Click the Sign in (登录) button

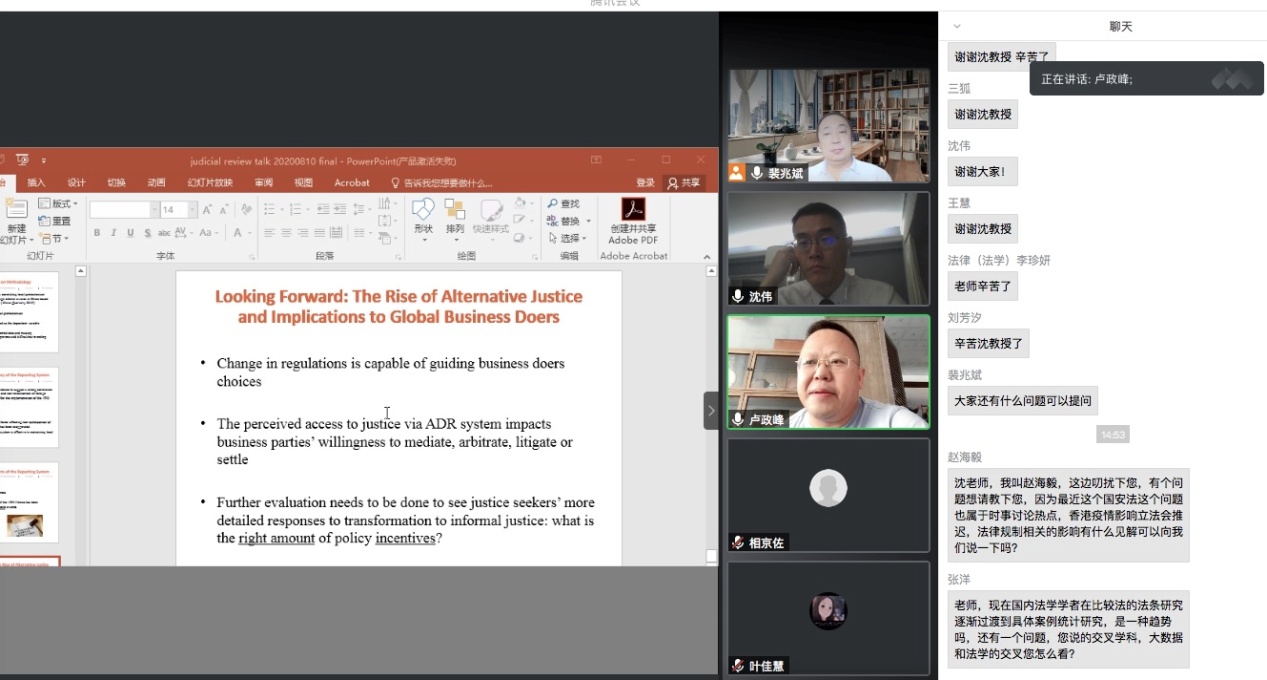tap(645, 183)
